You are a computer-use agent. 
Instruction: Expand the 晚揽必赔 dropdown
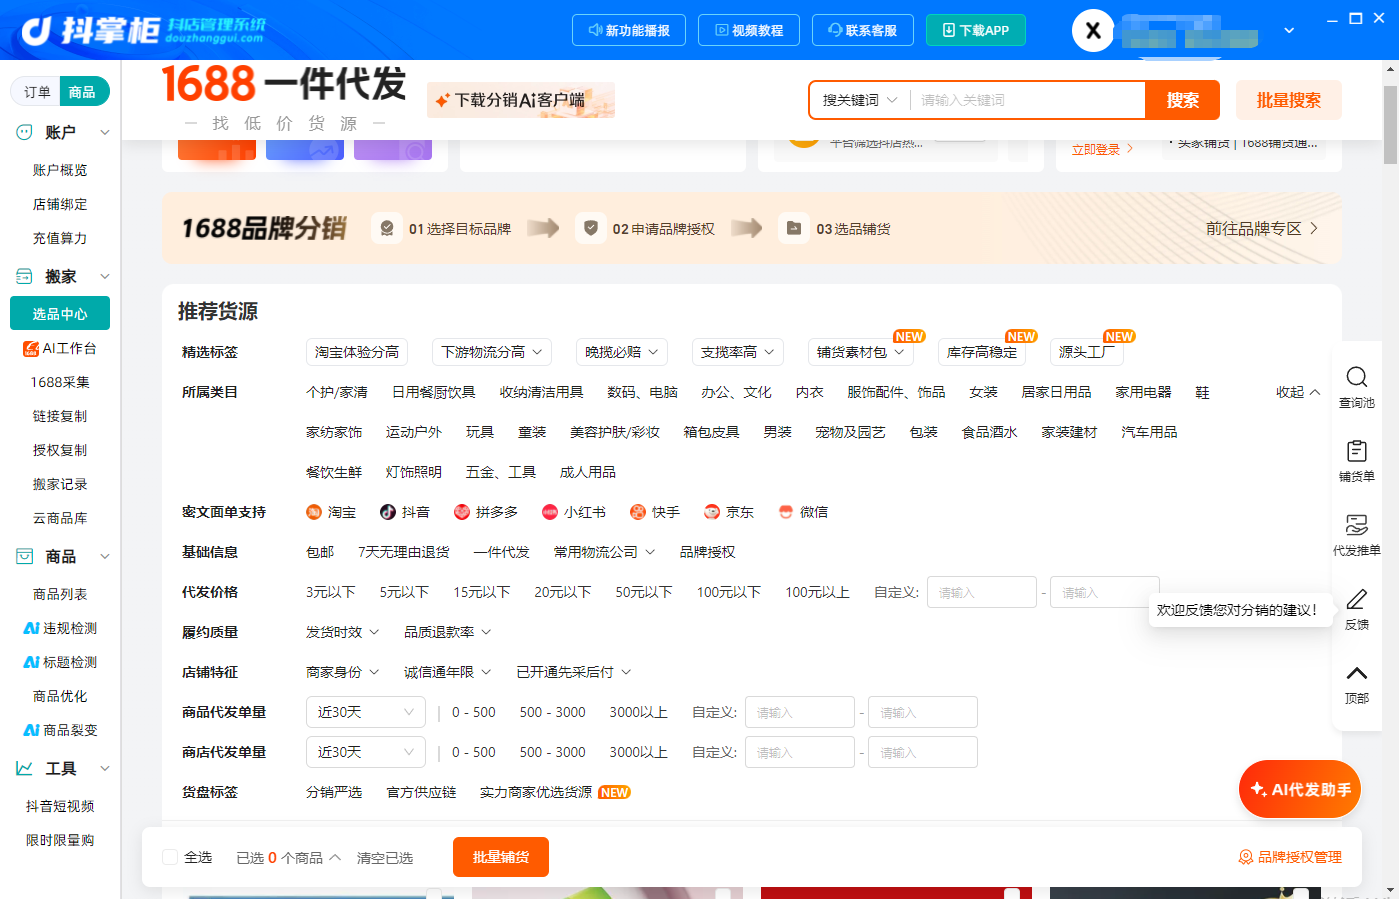pos(622,352)
